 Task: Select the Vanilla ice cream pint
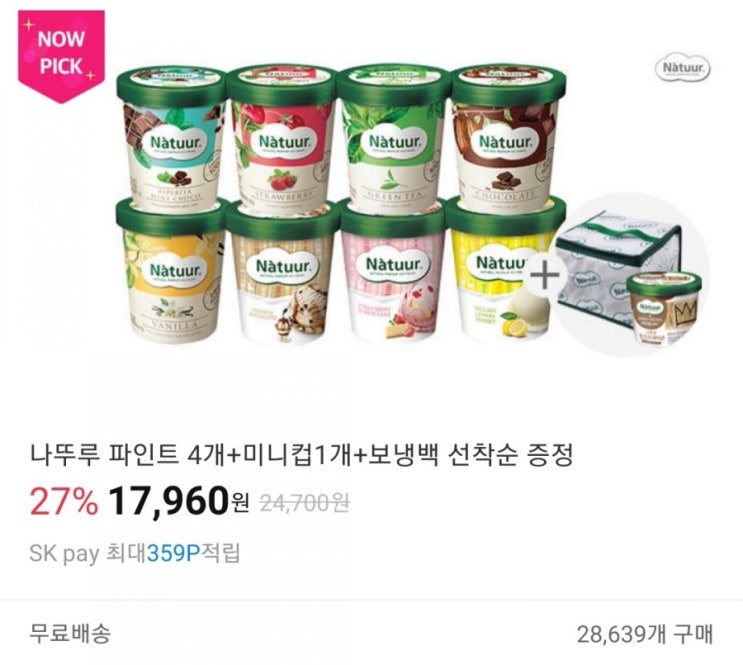[172, 270]
